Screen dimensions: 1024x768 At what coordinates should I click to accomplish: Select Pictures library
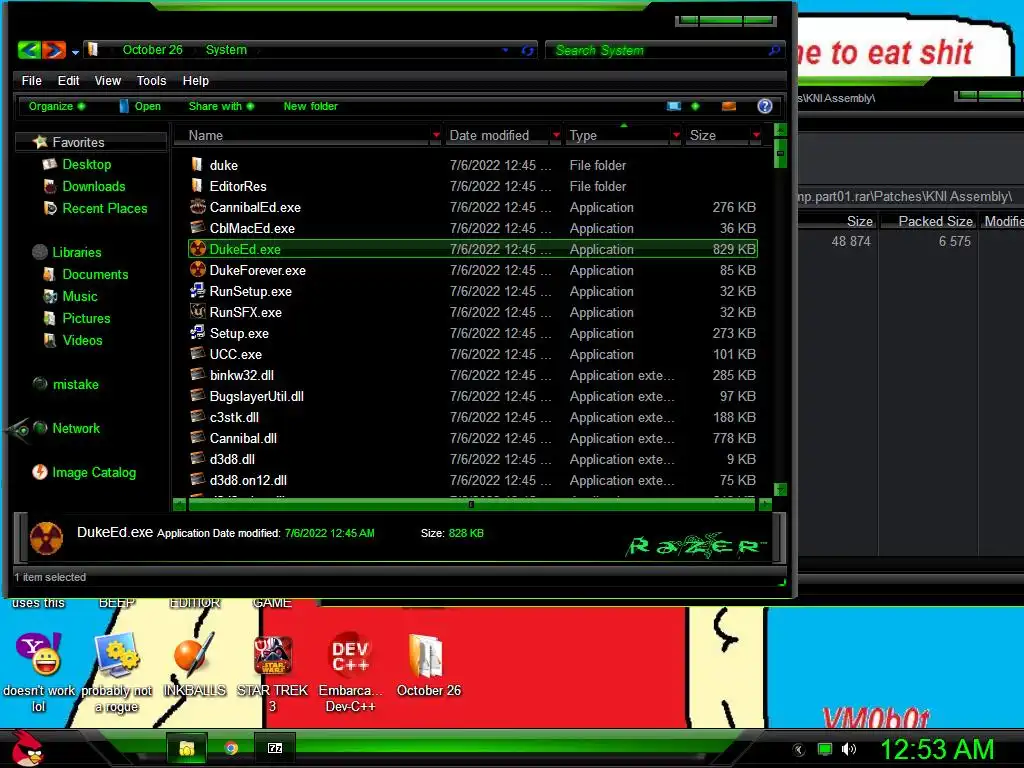[86, 319]
